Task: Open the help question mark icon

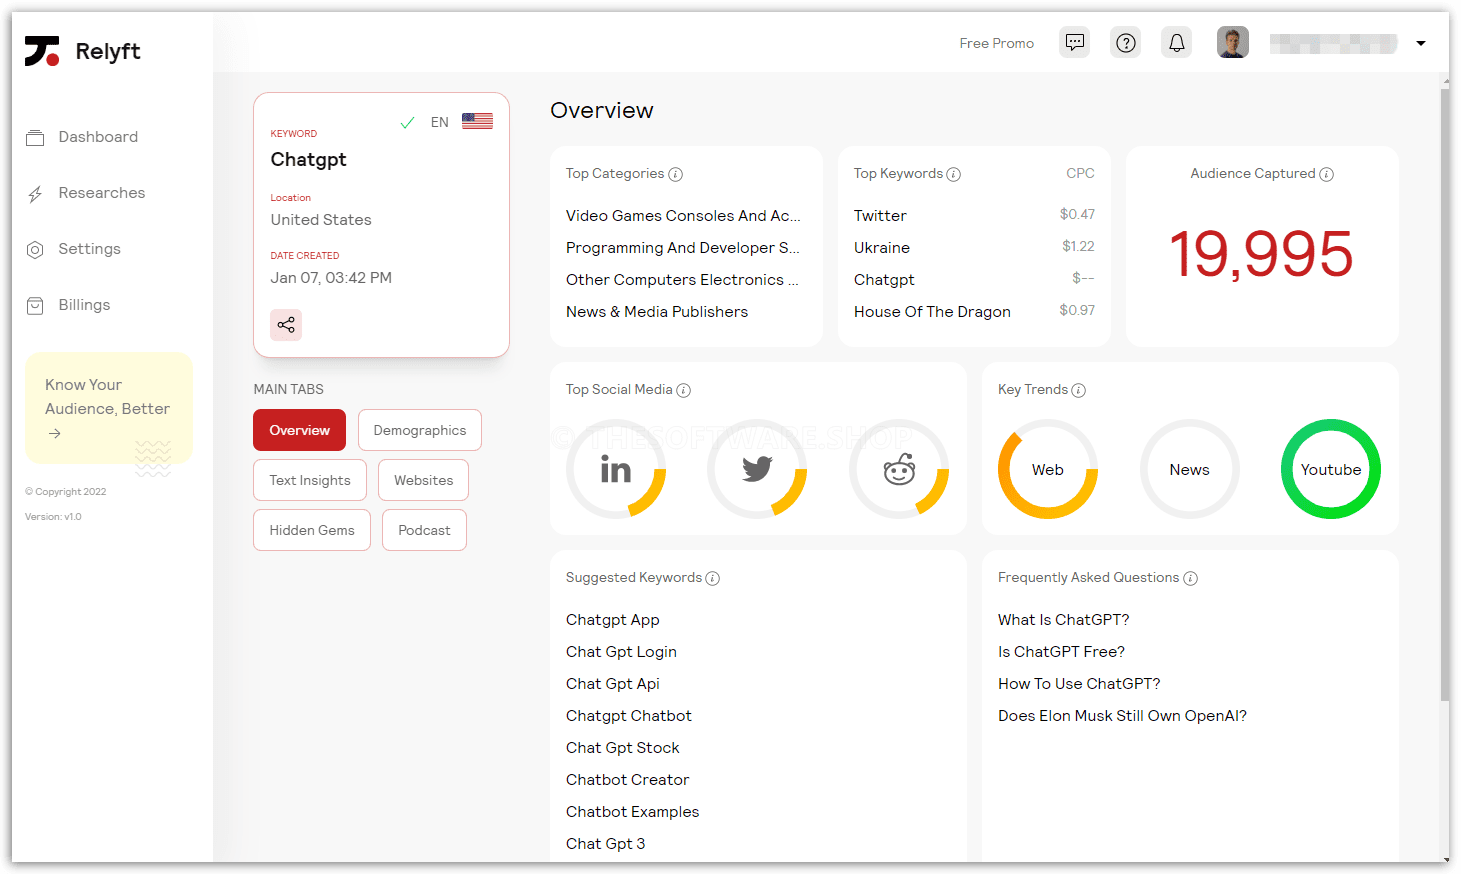Action: tap(1126, 43)
